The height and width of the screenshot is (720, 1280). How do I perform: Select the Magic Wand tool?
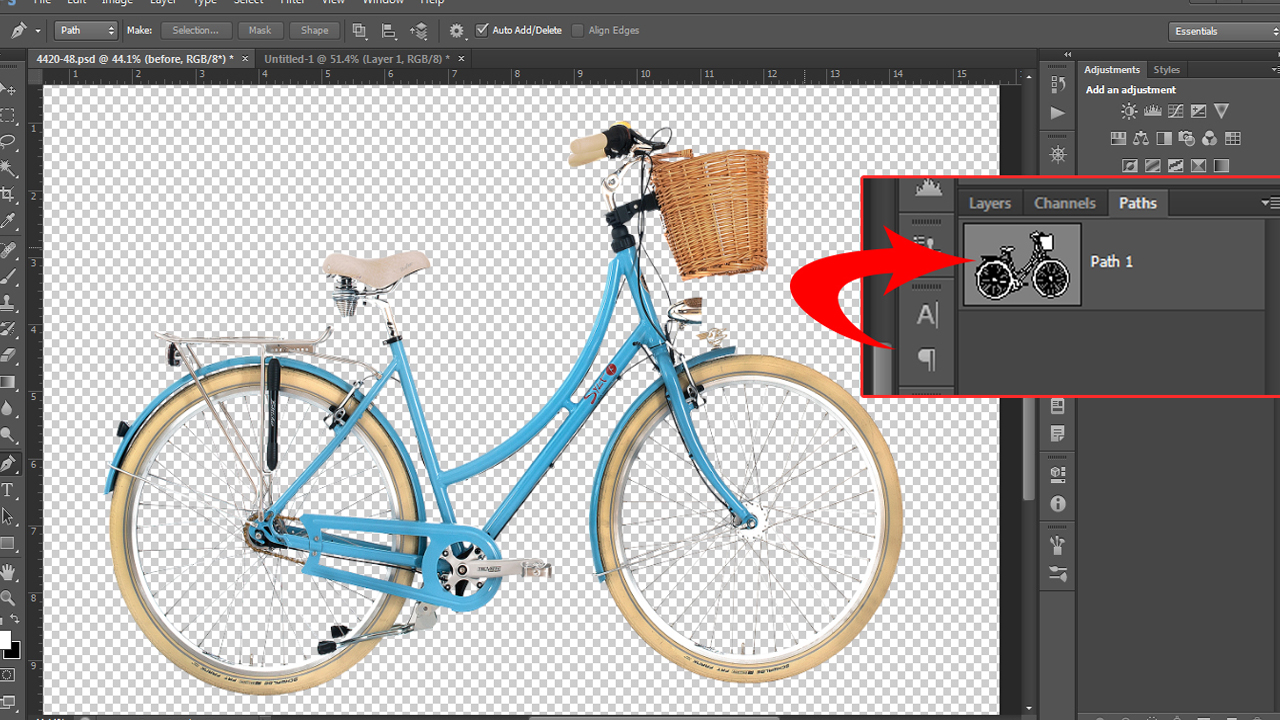tap(8, 168)
